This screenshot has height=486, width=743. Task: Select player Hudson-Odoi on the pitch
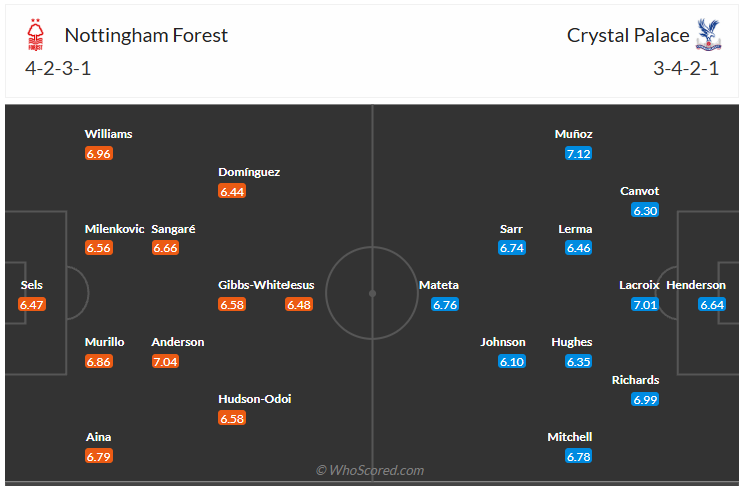255,399
